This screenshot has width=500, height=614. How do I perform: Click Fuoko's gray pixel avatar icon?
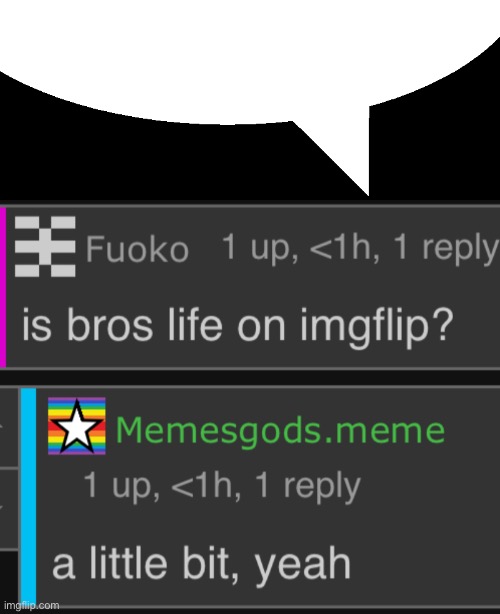point(45,246)
